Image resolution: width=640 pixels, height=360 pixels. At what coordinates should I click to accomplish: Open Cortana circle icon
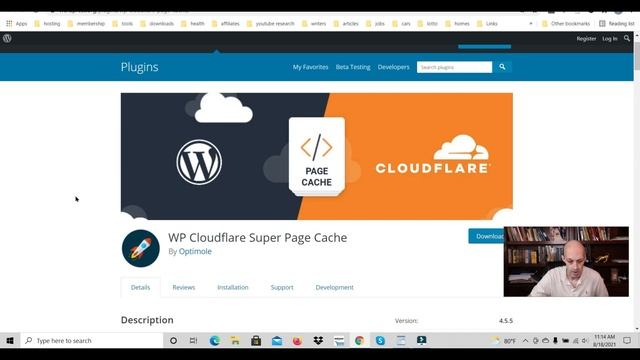(173, 340)
